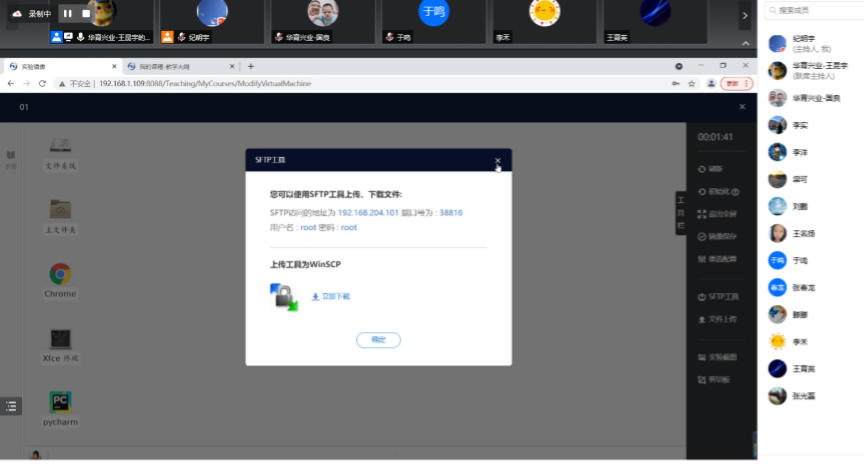Open the 主文件夹 folder icon
The image size is (867, 464).
tap(60, 209)
